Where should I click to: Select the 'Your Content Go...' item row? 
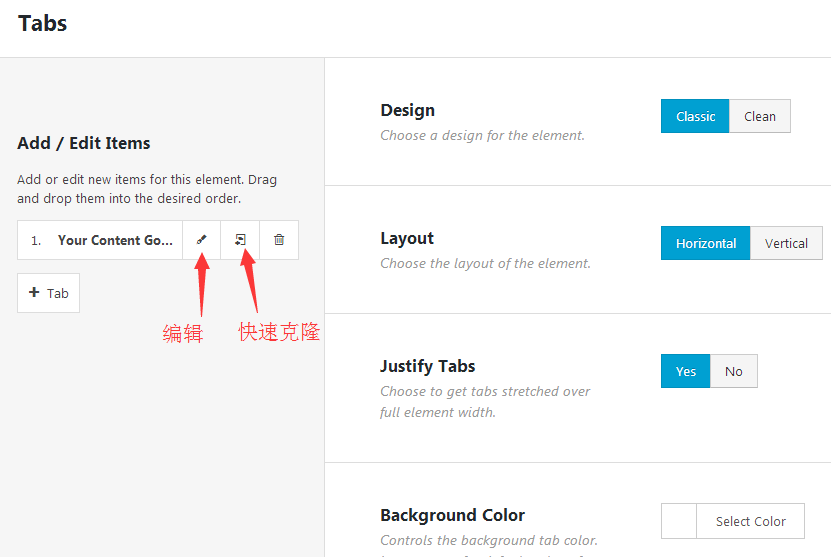point(100,240)
